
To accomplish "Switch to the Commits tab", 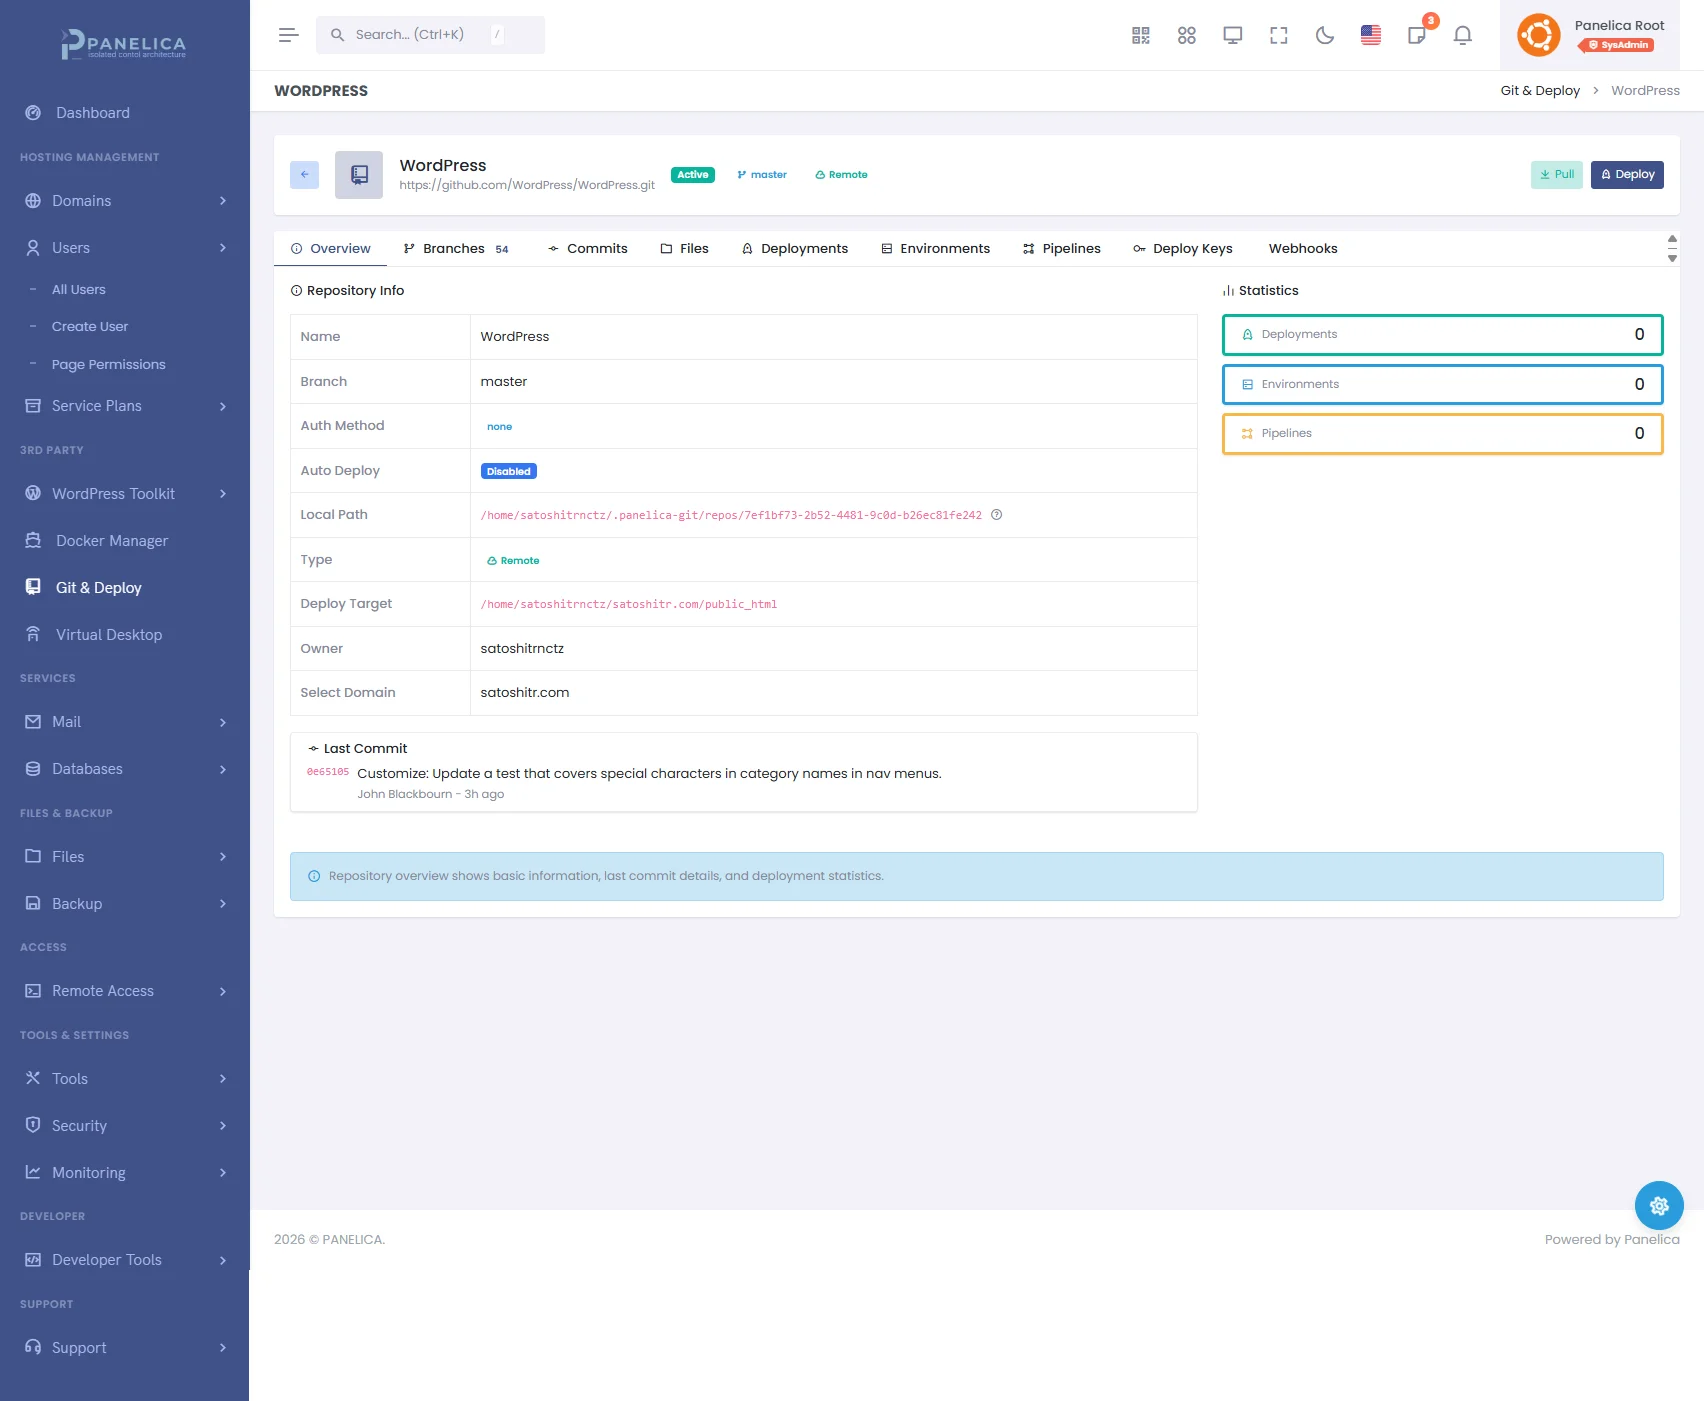I will [x=587, y=249].
